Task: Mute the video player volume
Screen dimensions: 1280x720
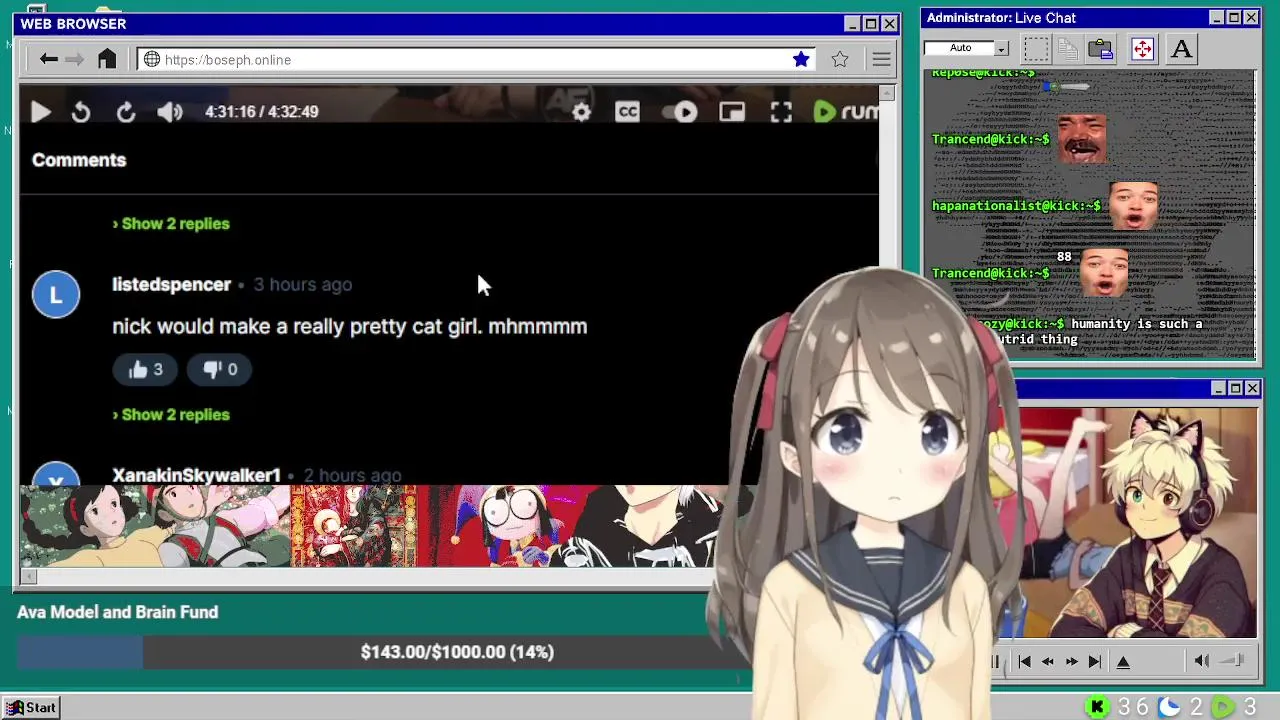Action: point(170,112)
